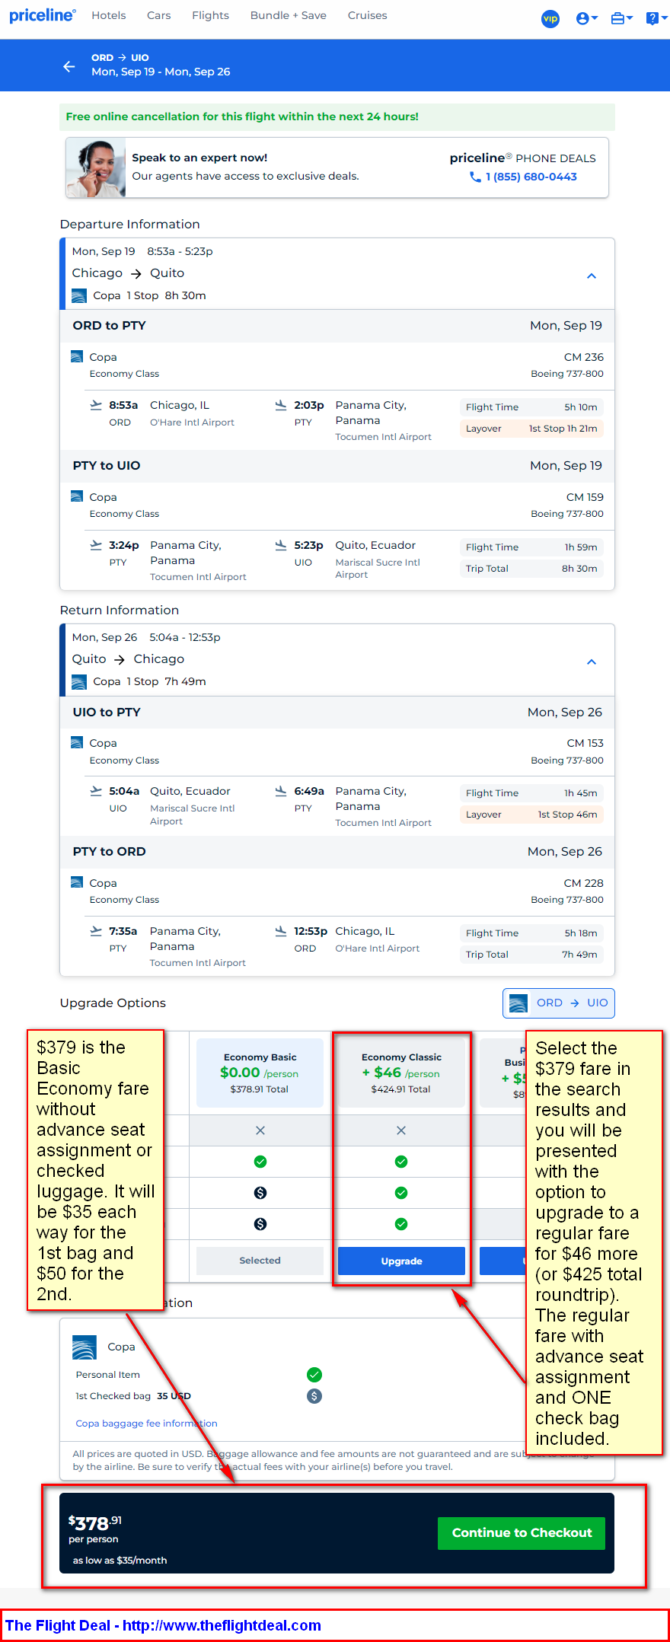Click first green check under Economy Basic

coord(260,1162)
